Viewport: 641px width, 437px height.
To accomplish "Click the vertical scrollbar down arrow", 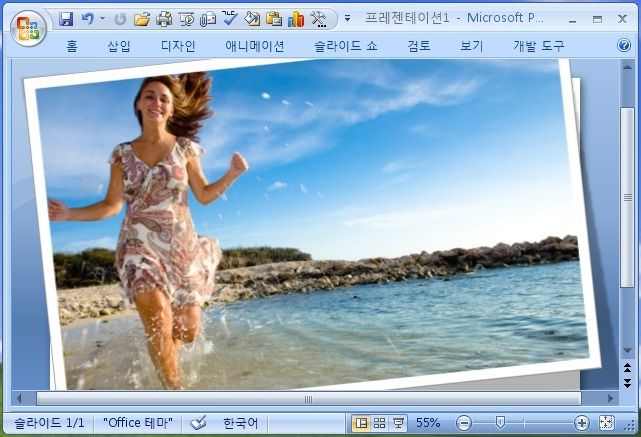I will (x=627, y=351).
